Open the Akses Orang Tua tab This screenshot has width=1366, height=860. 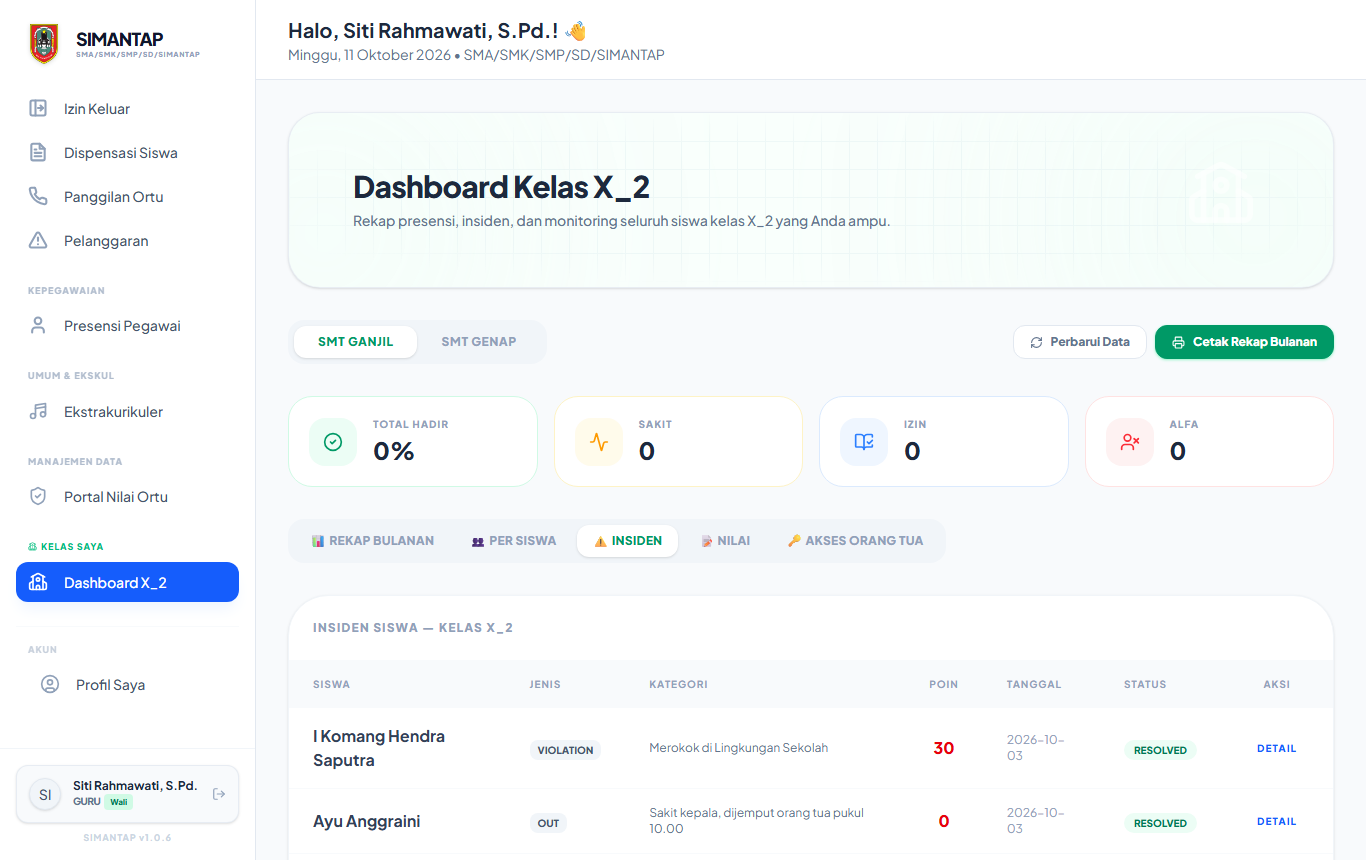click(x=855, y=541)
